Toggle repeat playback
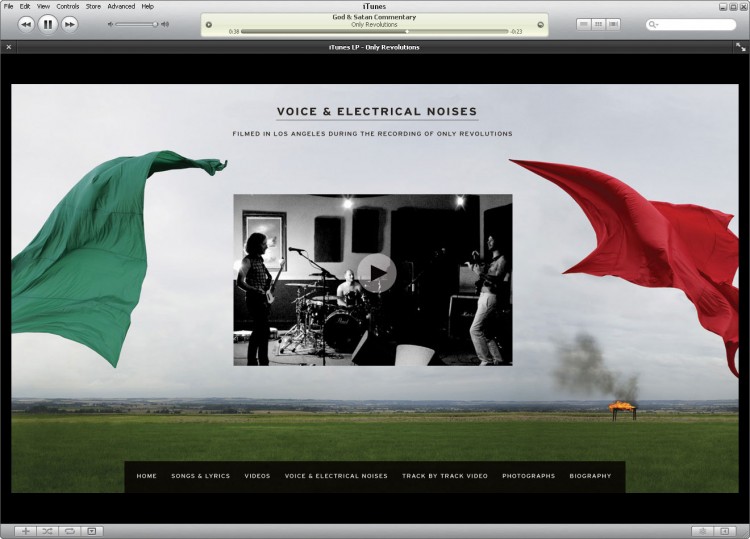 click(x=69, y=531)
